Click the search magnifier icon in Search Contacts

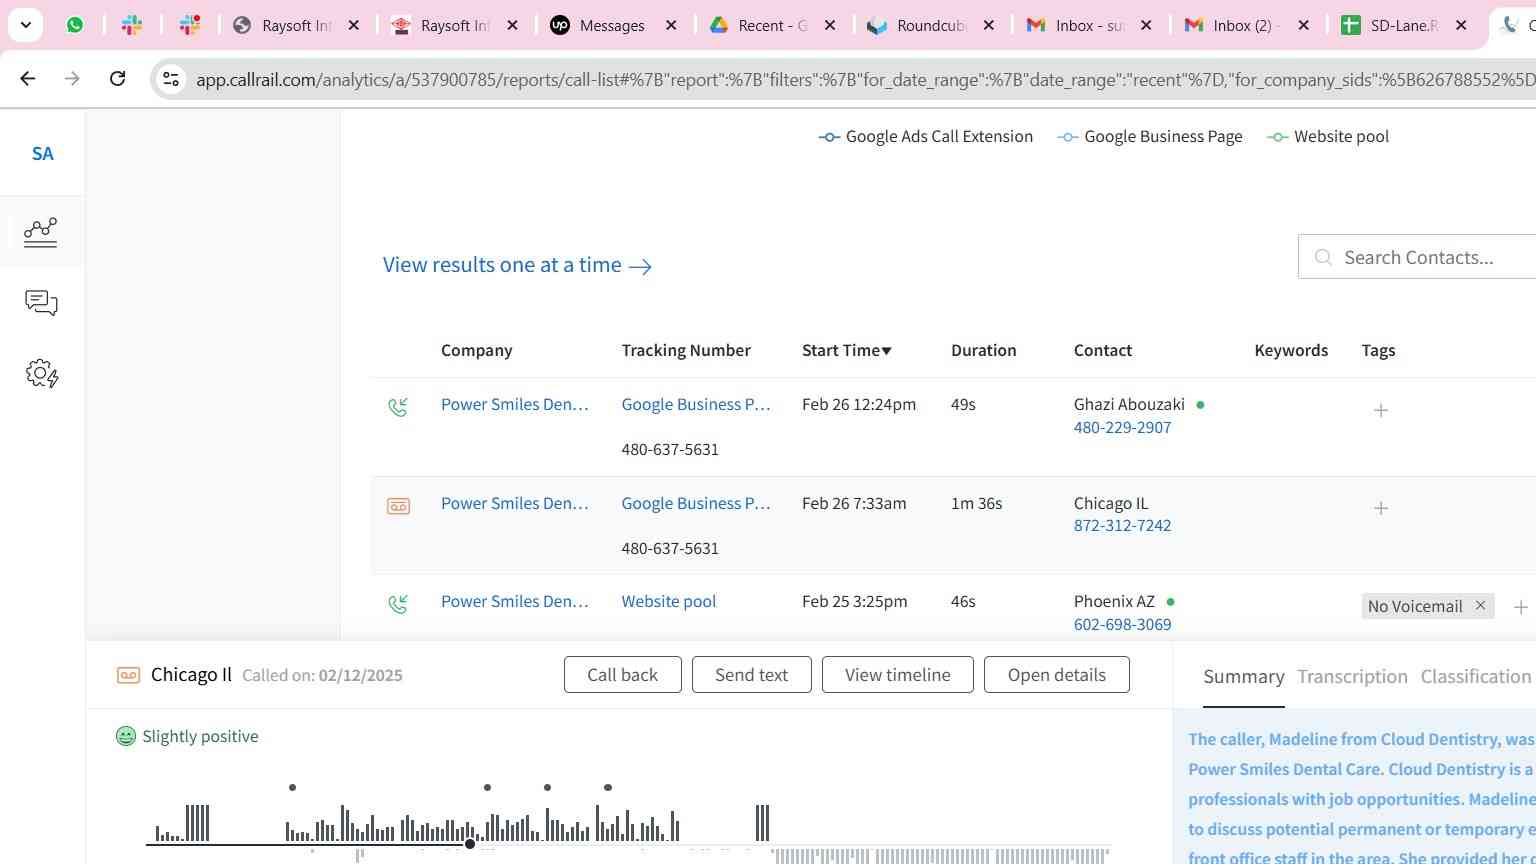[1323, 258]
